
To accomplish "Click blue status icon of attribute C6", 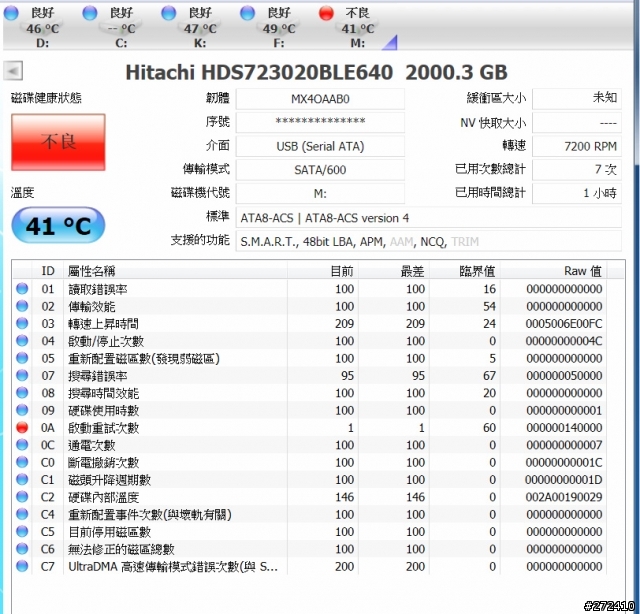I will (x=22, y=549).
